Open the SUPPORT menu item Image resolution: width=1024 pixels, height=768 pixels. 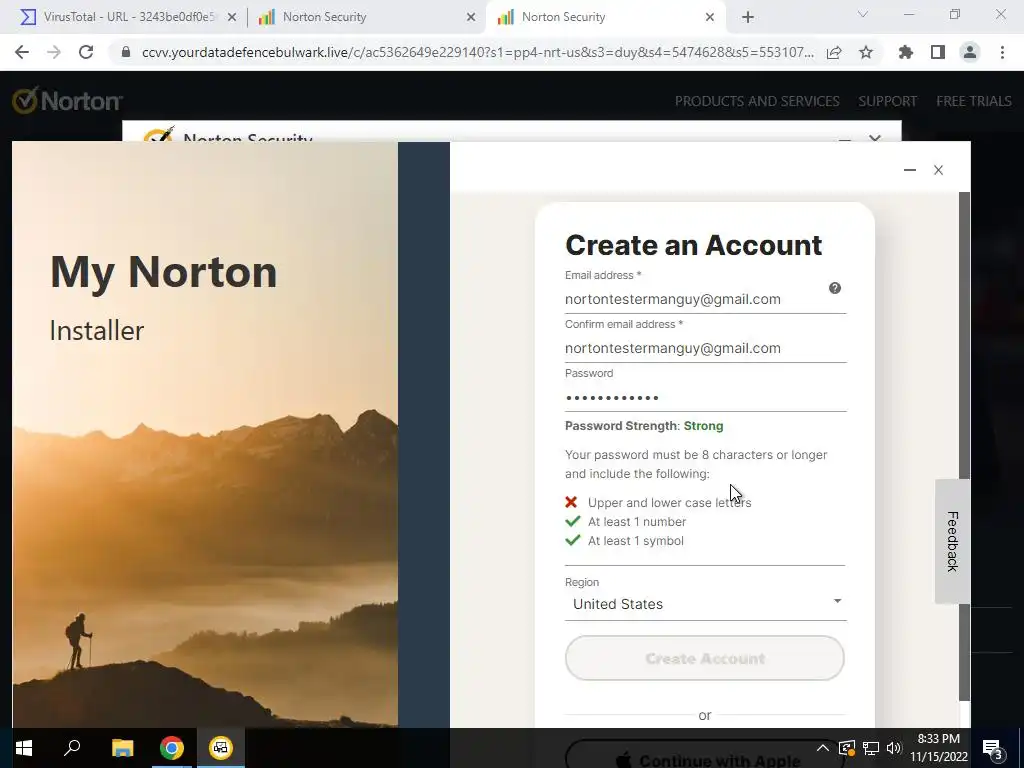(888, 101)
